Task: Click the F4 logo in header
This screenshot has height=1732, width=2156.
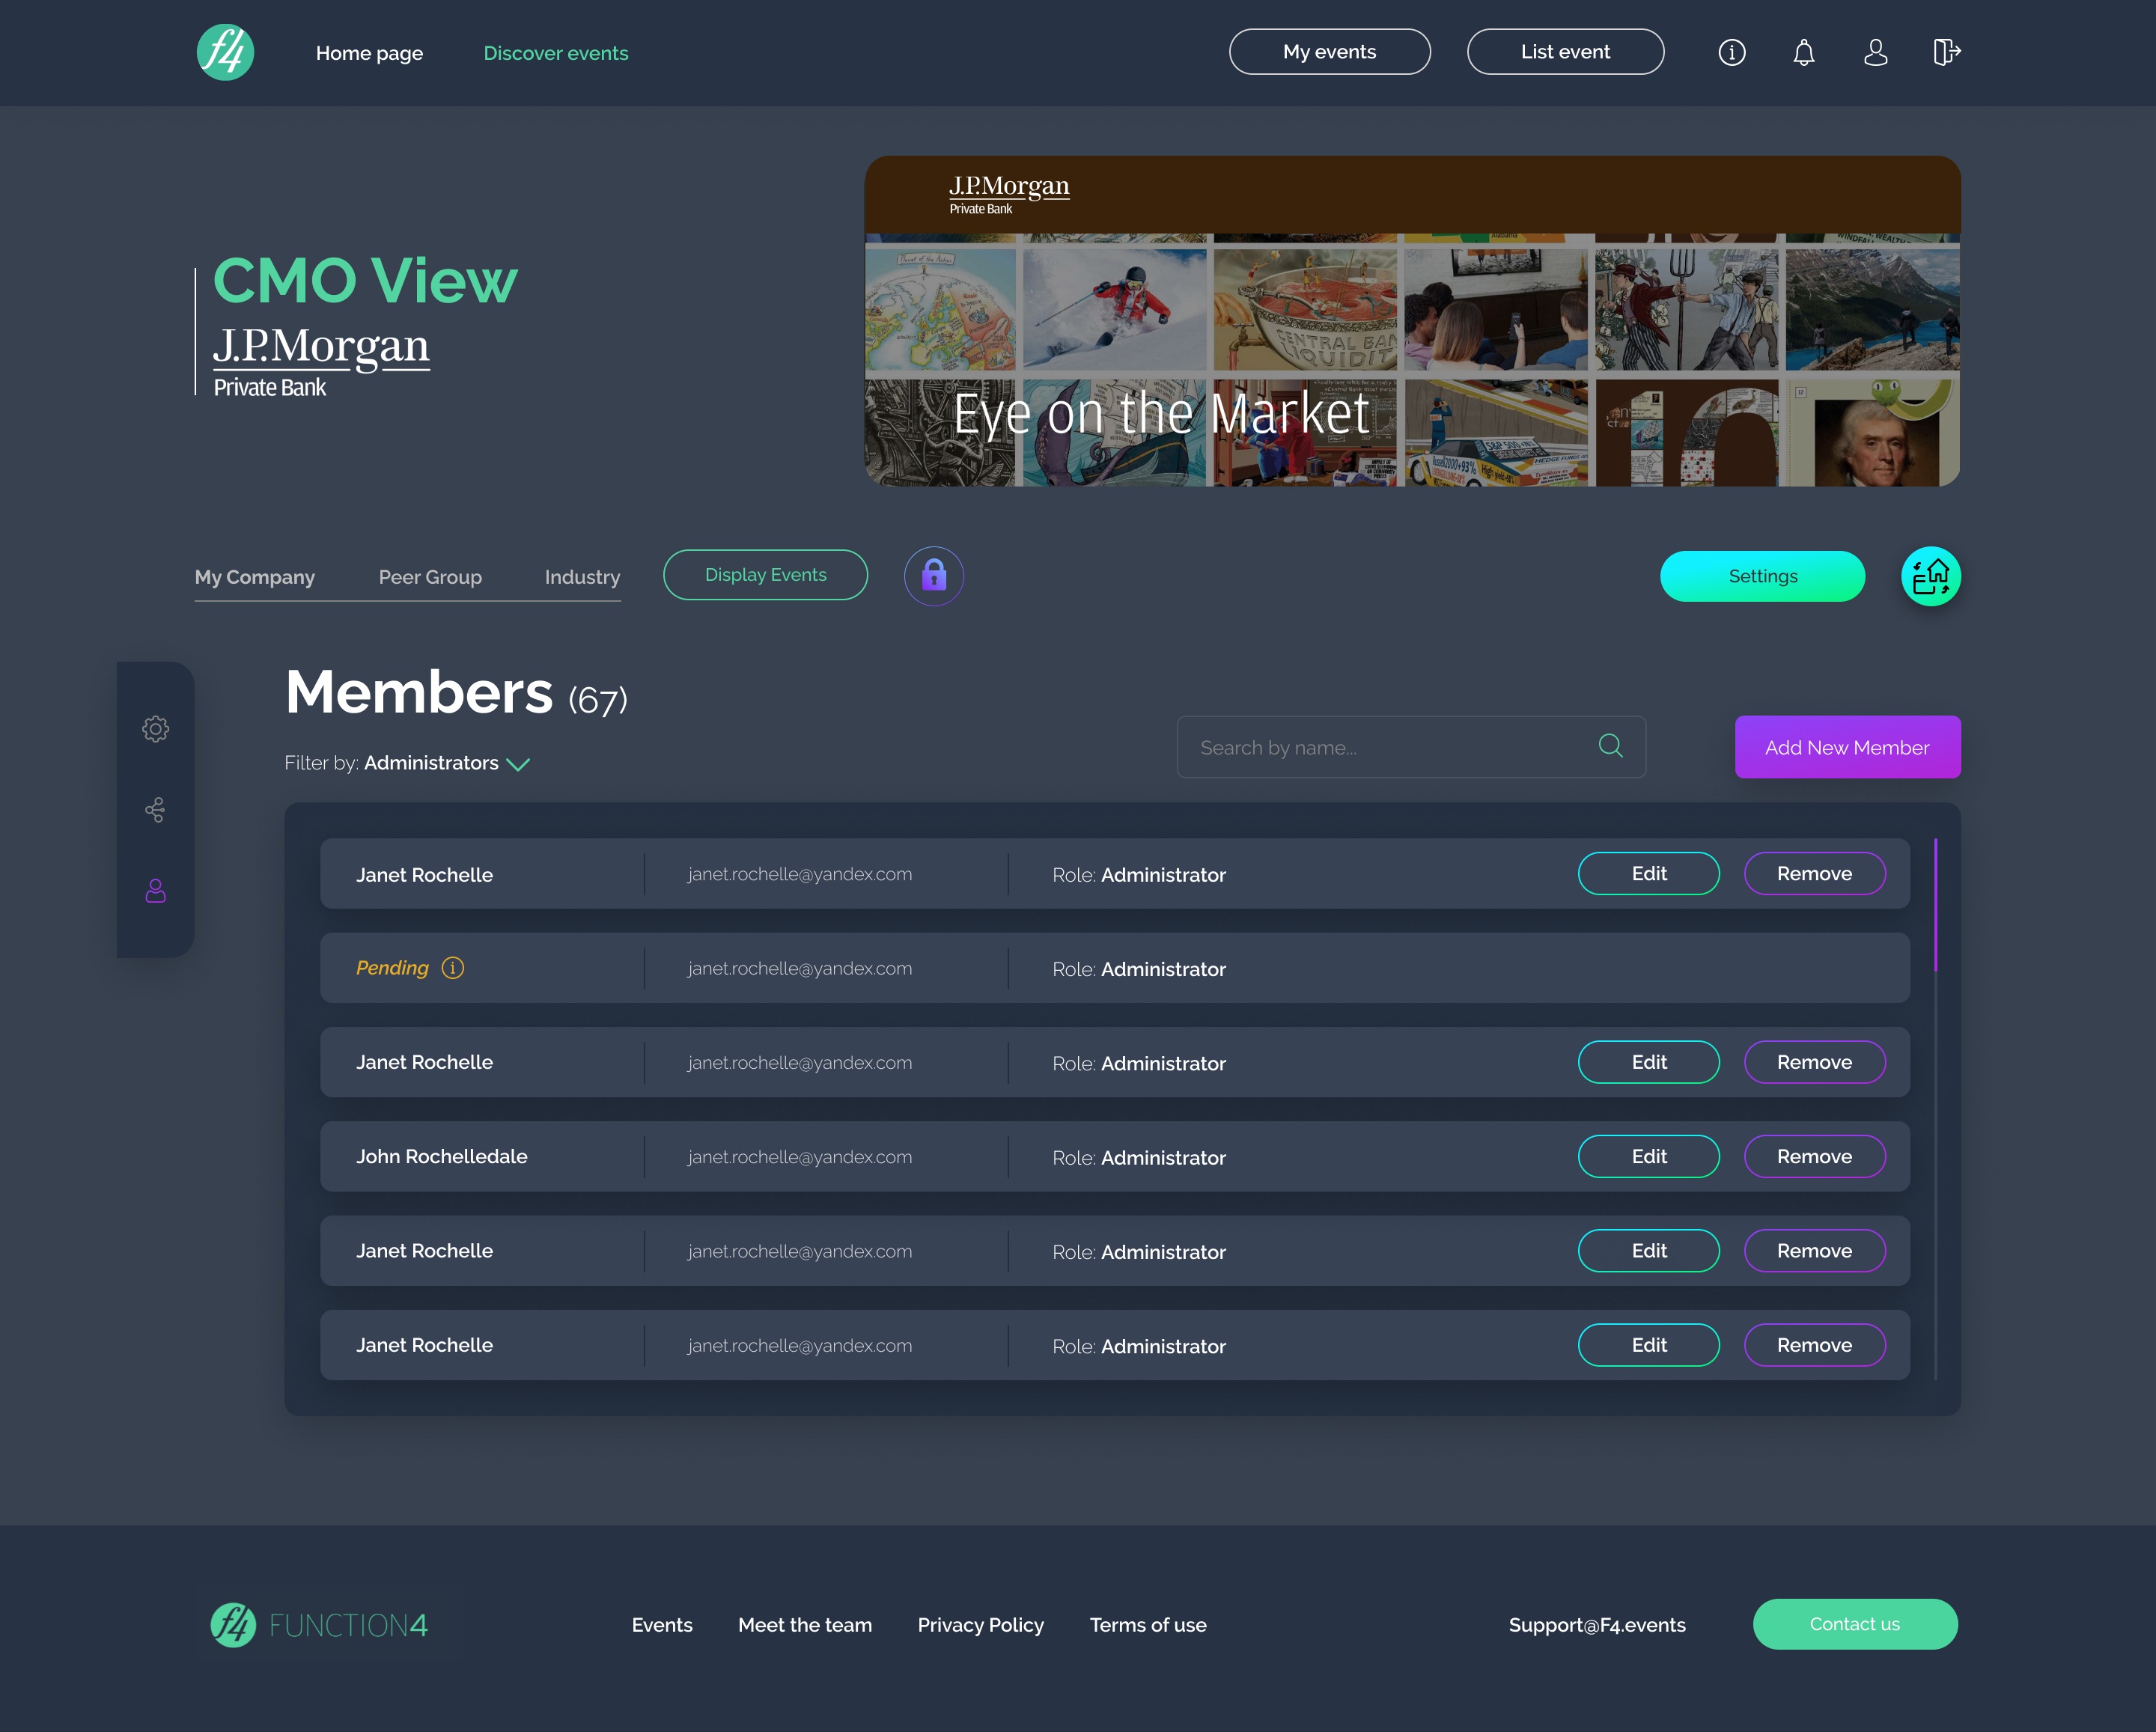Action: [x=225, y=52]
